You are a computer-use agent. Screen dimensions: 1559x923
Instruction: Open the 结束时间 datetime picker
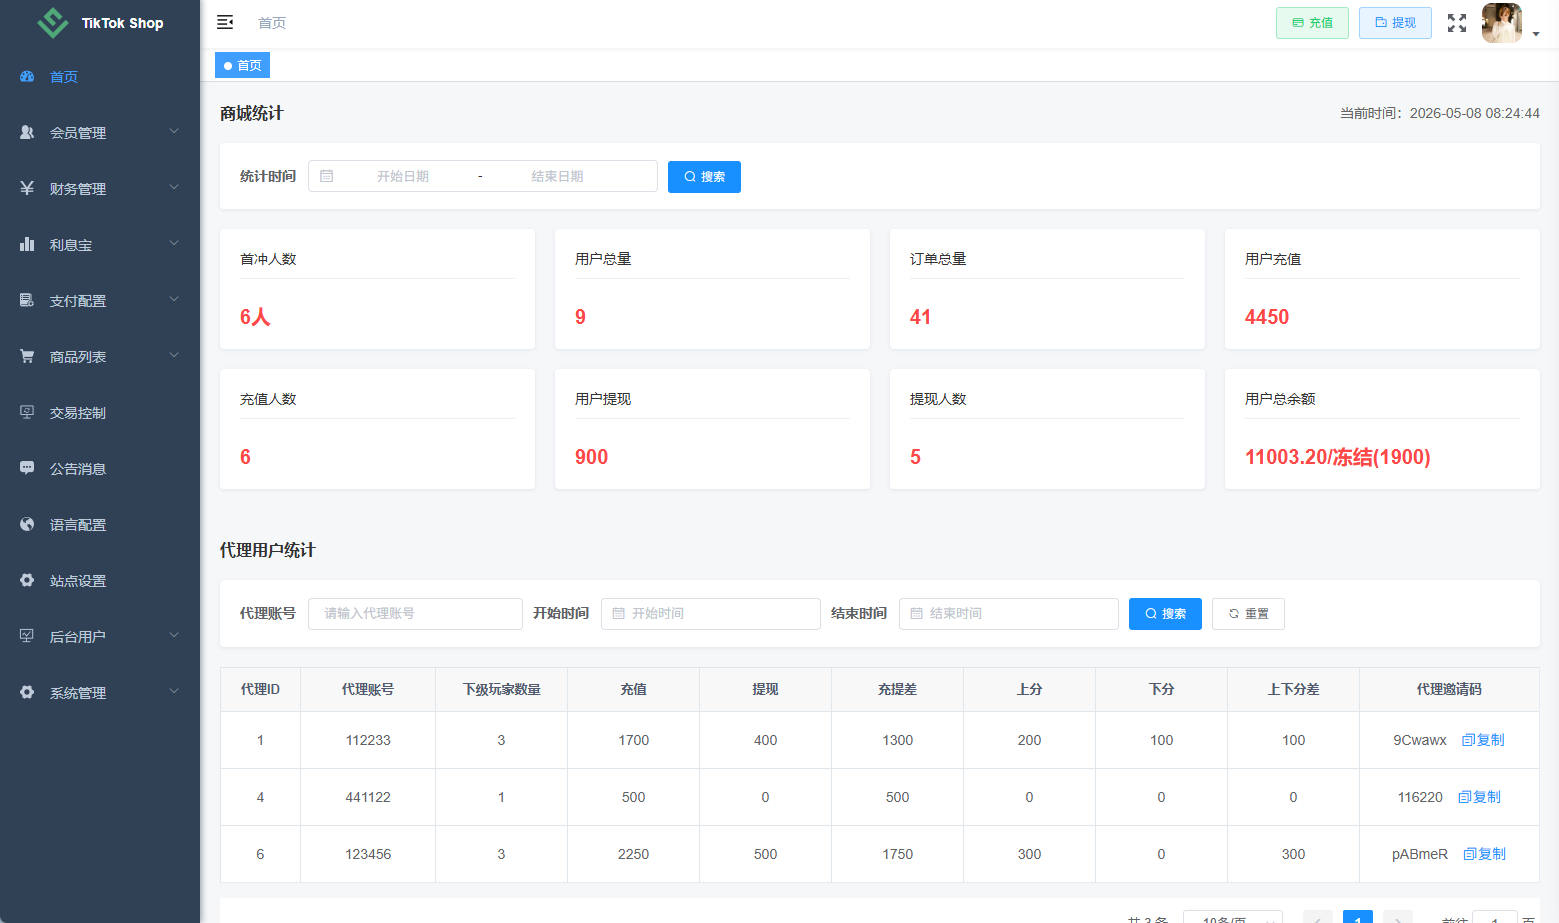pyautogui.click(x=1009, y=614)
